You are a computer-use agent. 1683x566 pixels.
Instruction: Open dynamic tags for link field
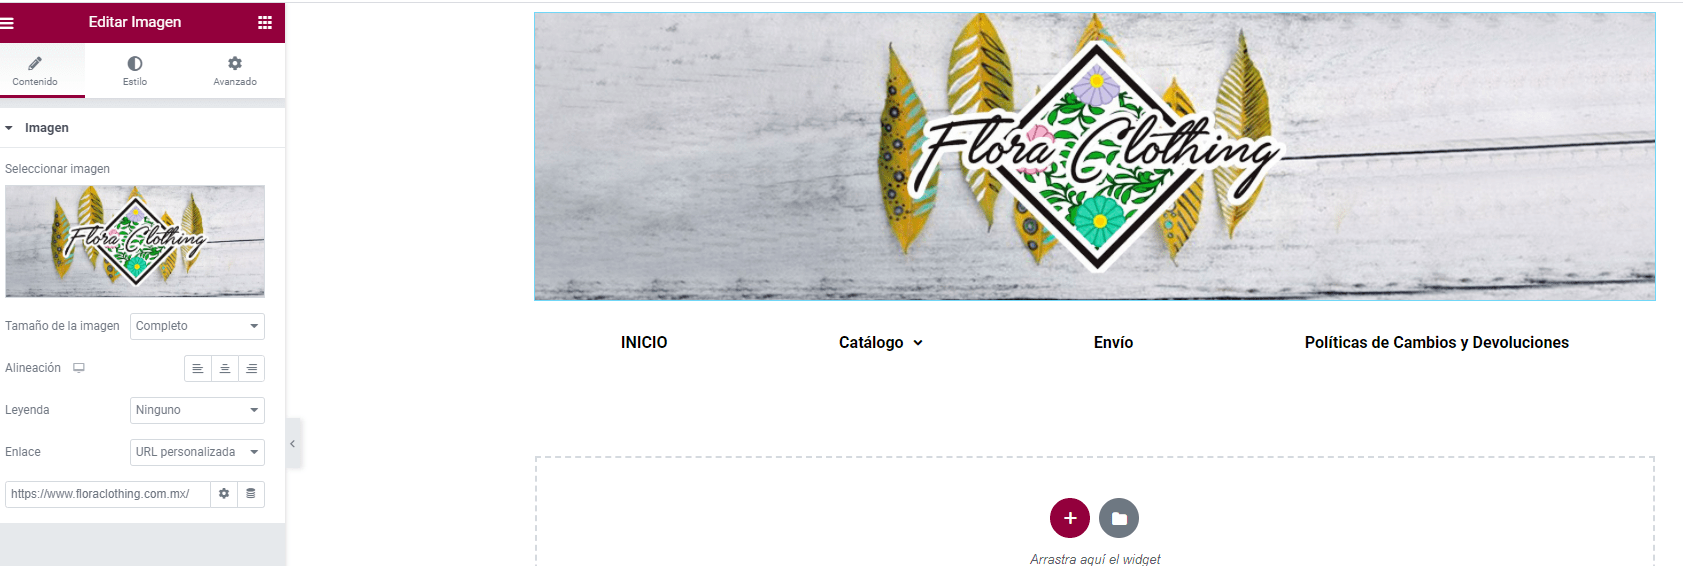pos(251,494)
